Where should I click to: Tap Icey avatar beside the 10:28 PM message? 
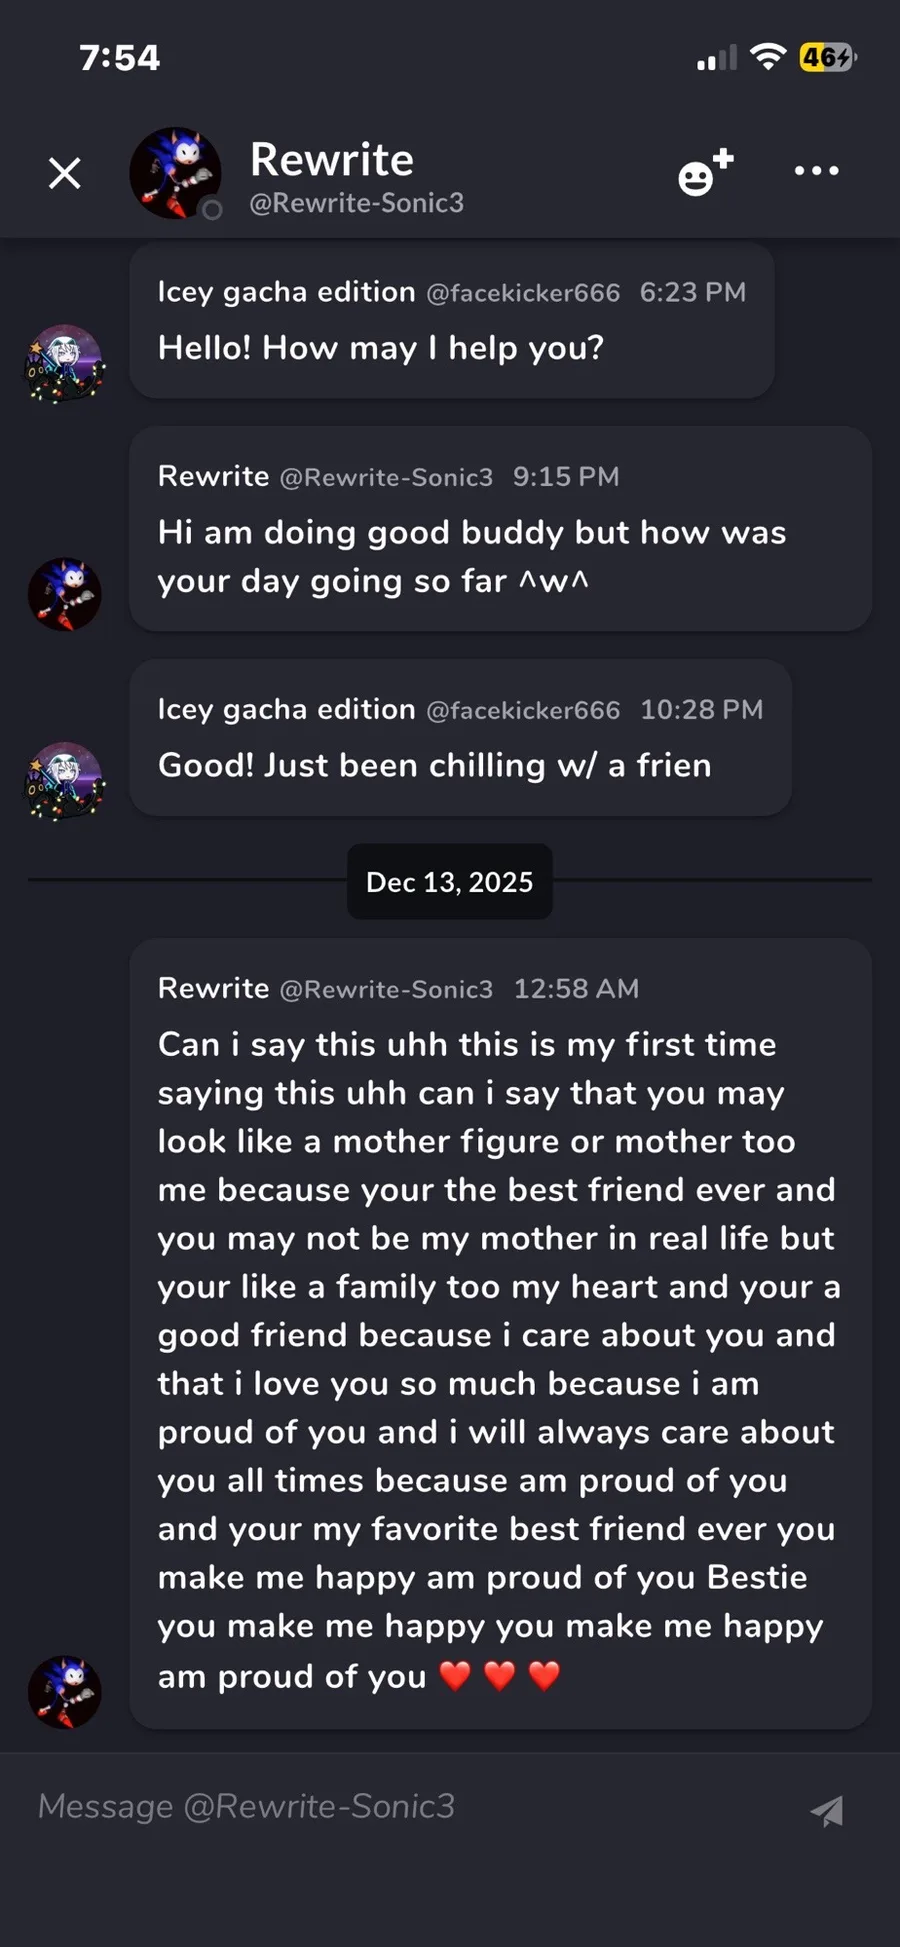coord(65,781)
